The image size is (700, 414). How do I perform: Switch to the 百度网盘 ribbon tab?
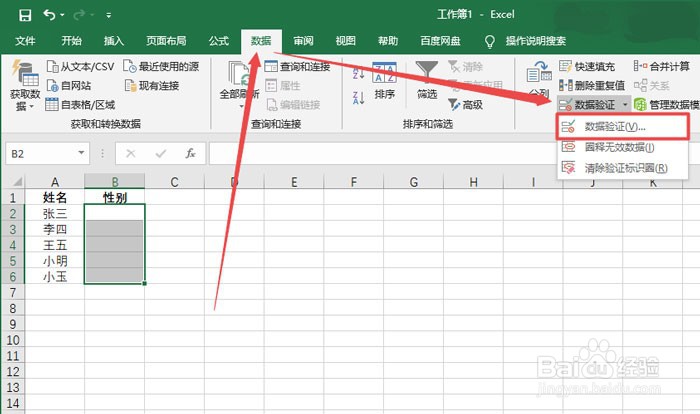(440, 41)
